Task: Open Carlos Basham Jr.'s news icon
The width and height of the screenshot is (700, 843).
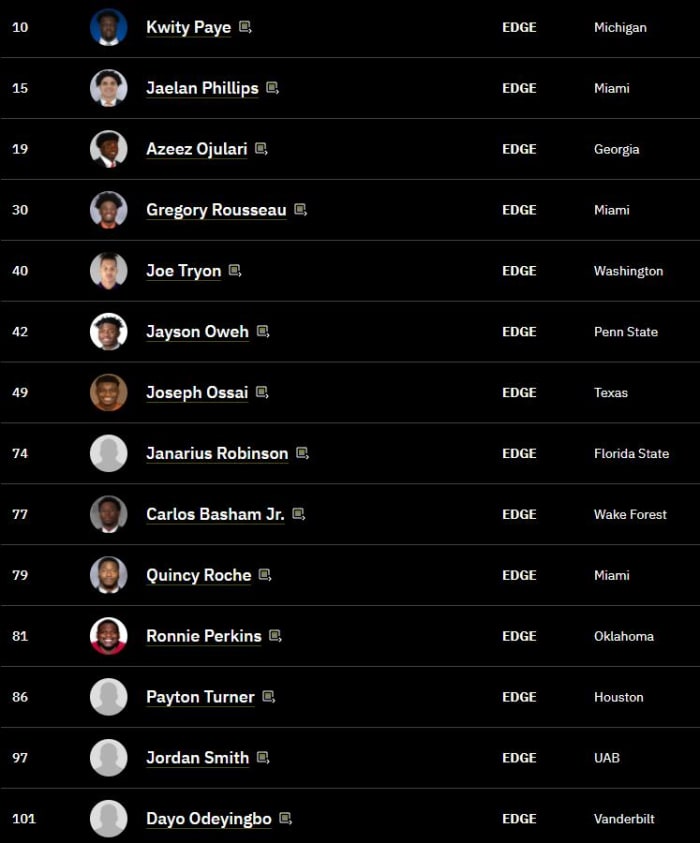Action: (299, 514)
